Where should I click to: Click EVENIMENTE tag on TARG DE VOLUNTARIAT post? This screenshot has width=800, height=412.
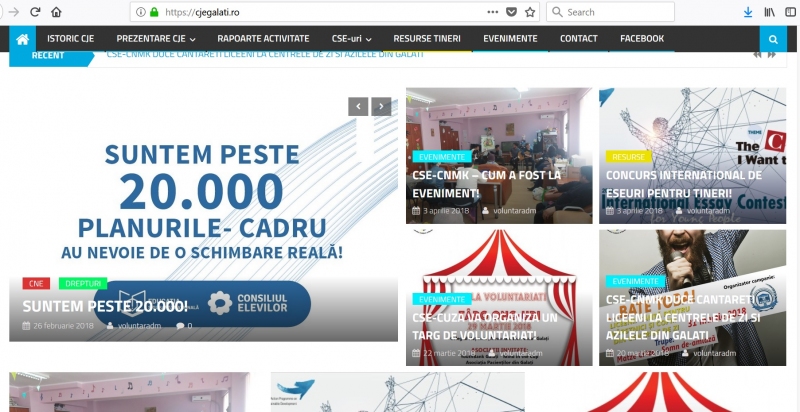(x=442, y=299)
